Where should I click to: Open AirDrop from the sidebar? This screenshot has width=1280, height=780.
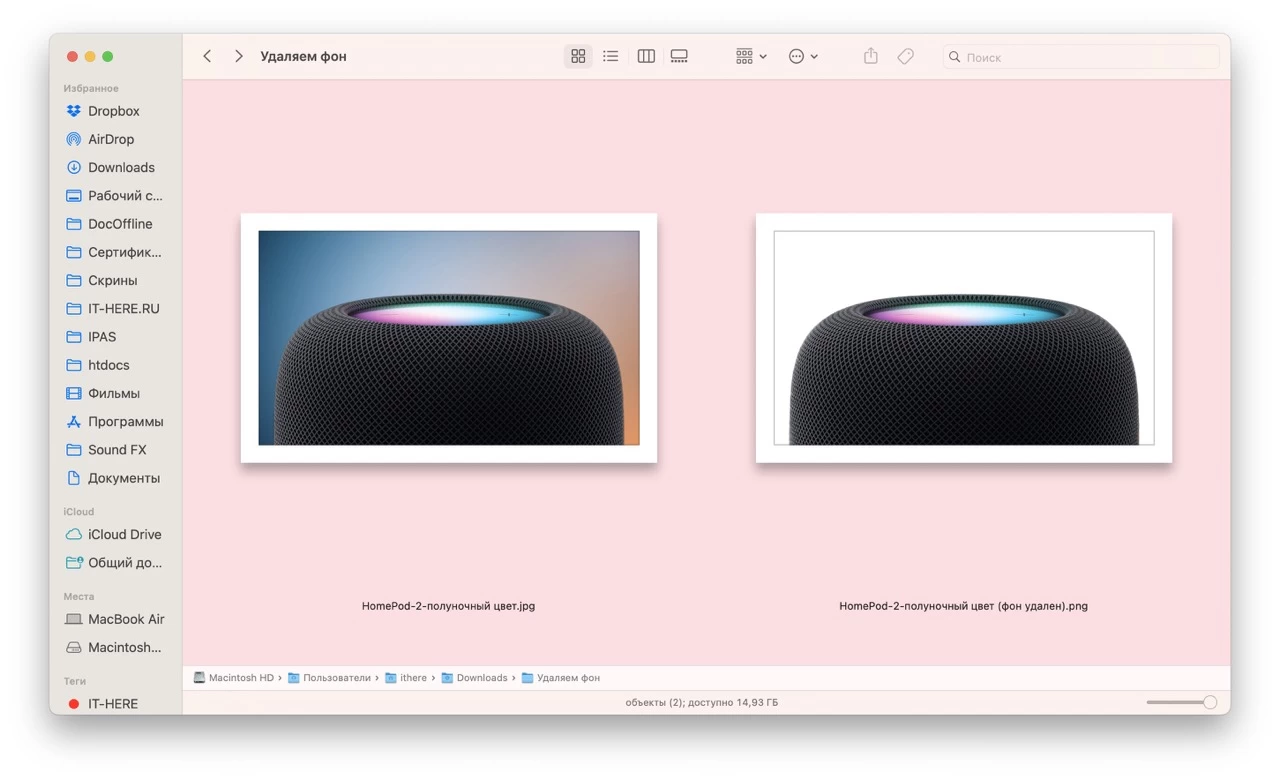tap(110, 139)
